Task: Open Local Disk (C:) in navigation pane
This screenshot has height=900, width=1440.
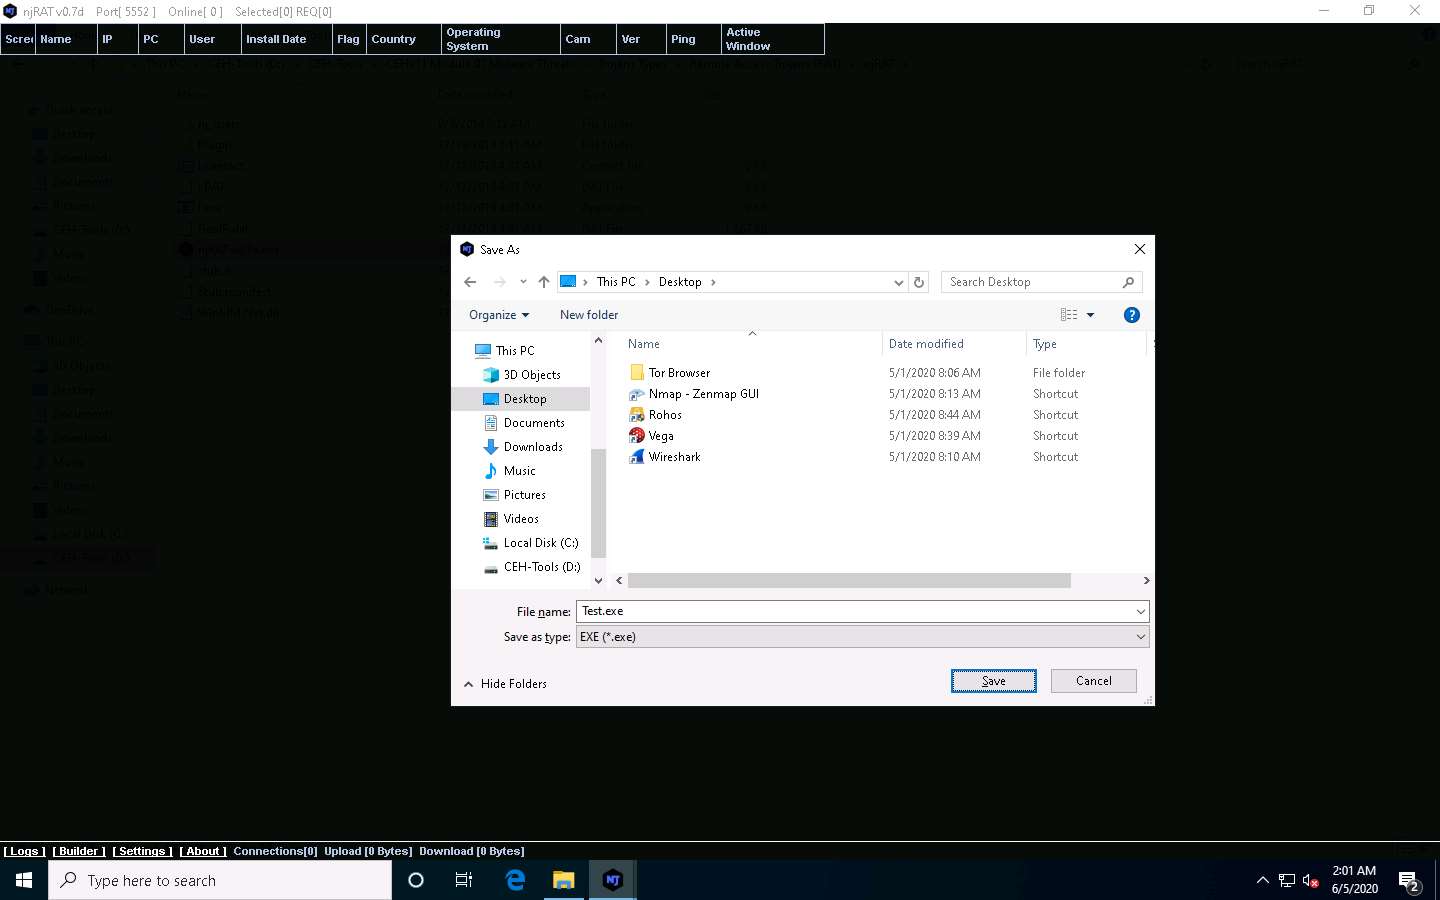Action: [540, 543]
